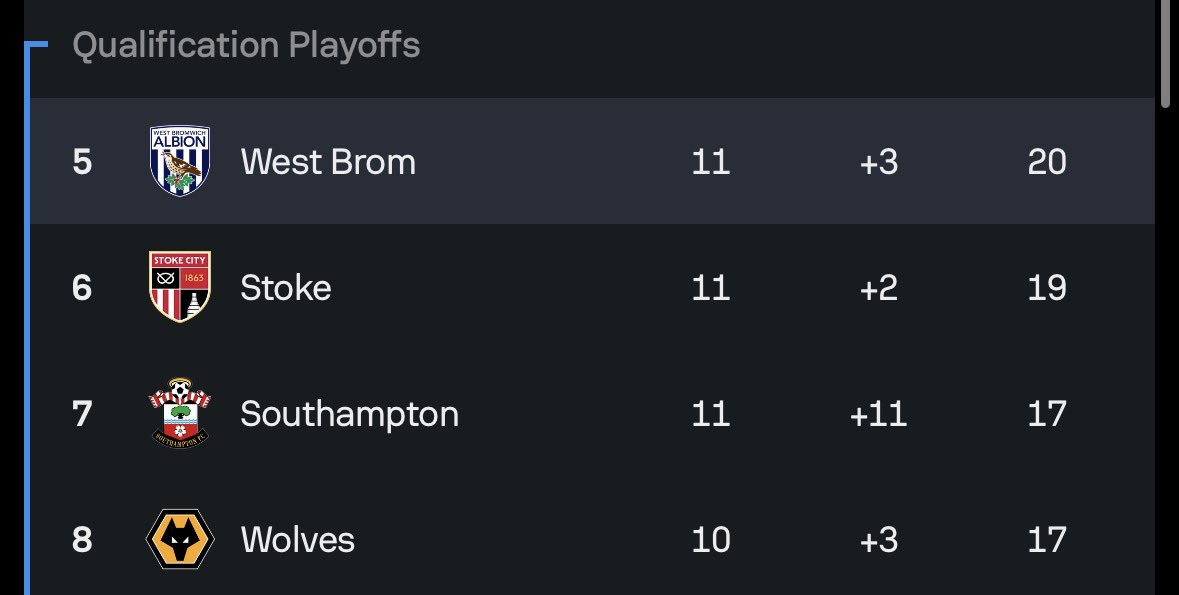This screenshot has height=595, width=1179.
Task: Click West Brom's +3 goal difference
Action: 878,162
